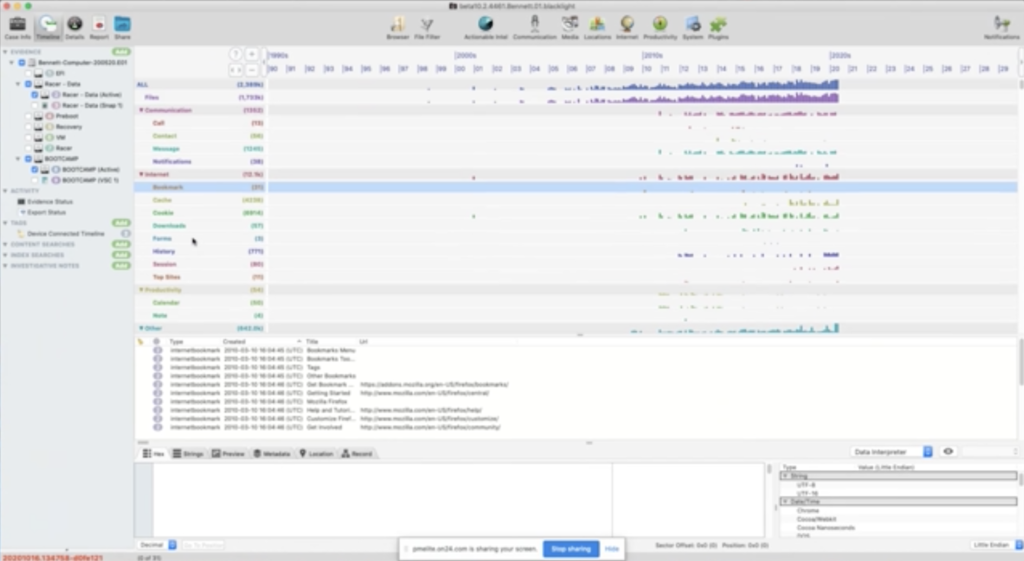Collapse the Communication category in timeline
The width and height of the screenshot is (1024, 561).
click(x=141, y=110)
